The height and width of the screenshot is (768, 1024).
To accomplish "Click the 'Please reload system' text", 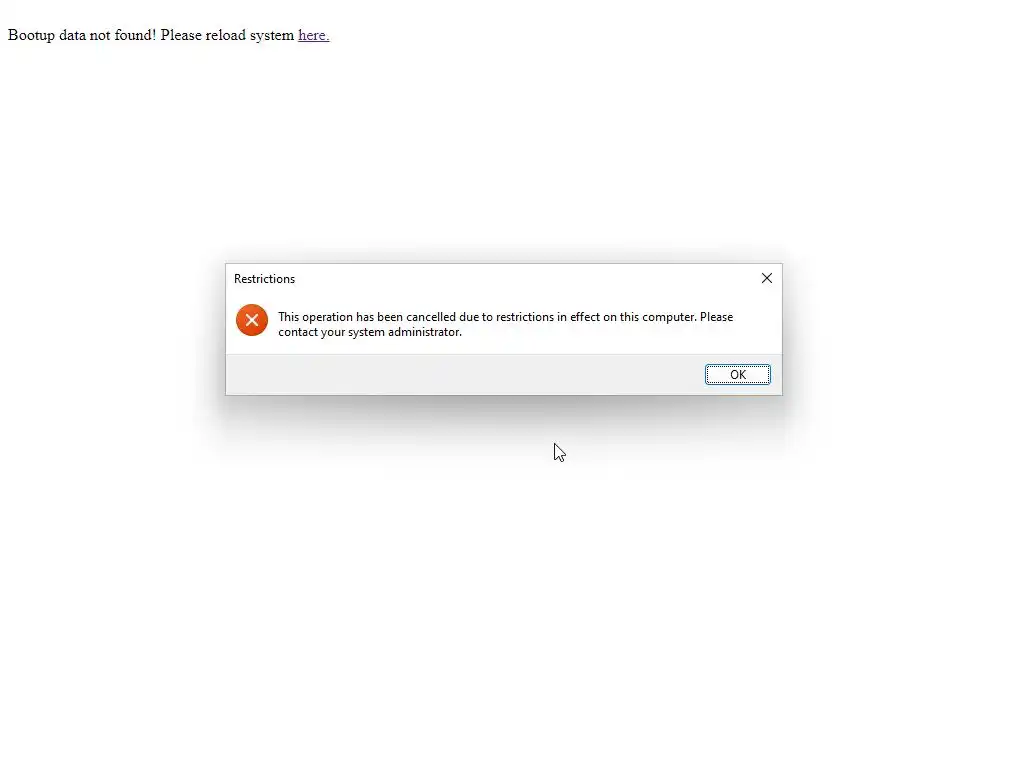I will click(227, 35).
